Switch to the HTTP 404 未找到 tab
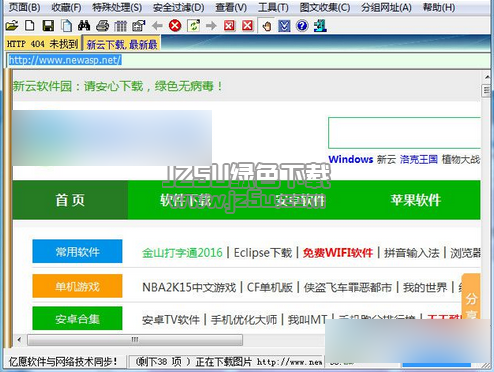Viewport: 494px width, 372px height. (43, 44)
